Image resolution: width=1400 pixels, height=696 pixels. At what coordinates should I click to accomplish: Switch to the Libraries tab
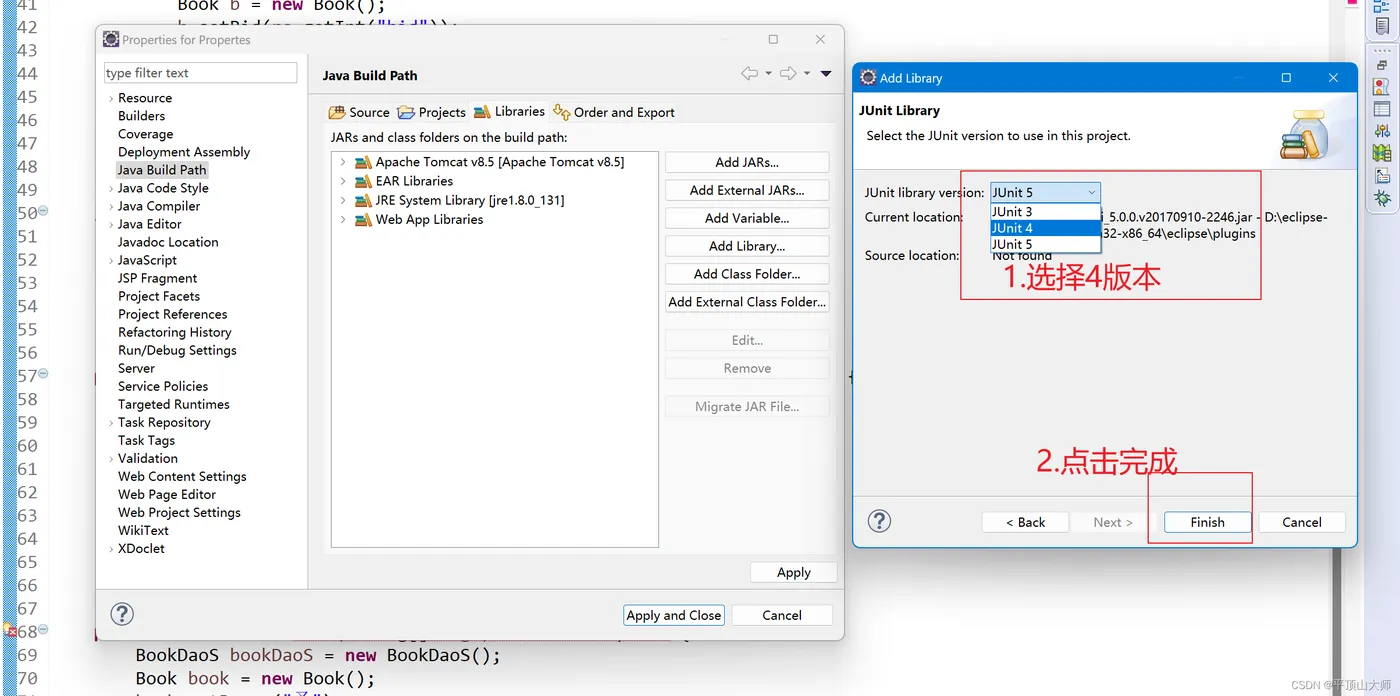point(510,111)
